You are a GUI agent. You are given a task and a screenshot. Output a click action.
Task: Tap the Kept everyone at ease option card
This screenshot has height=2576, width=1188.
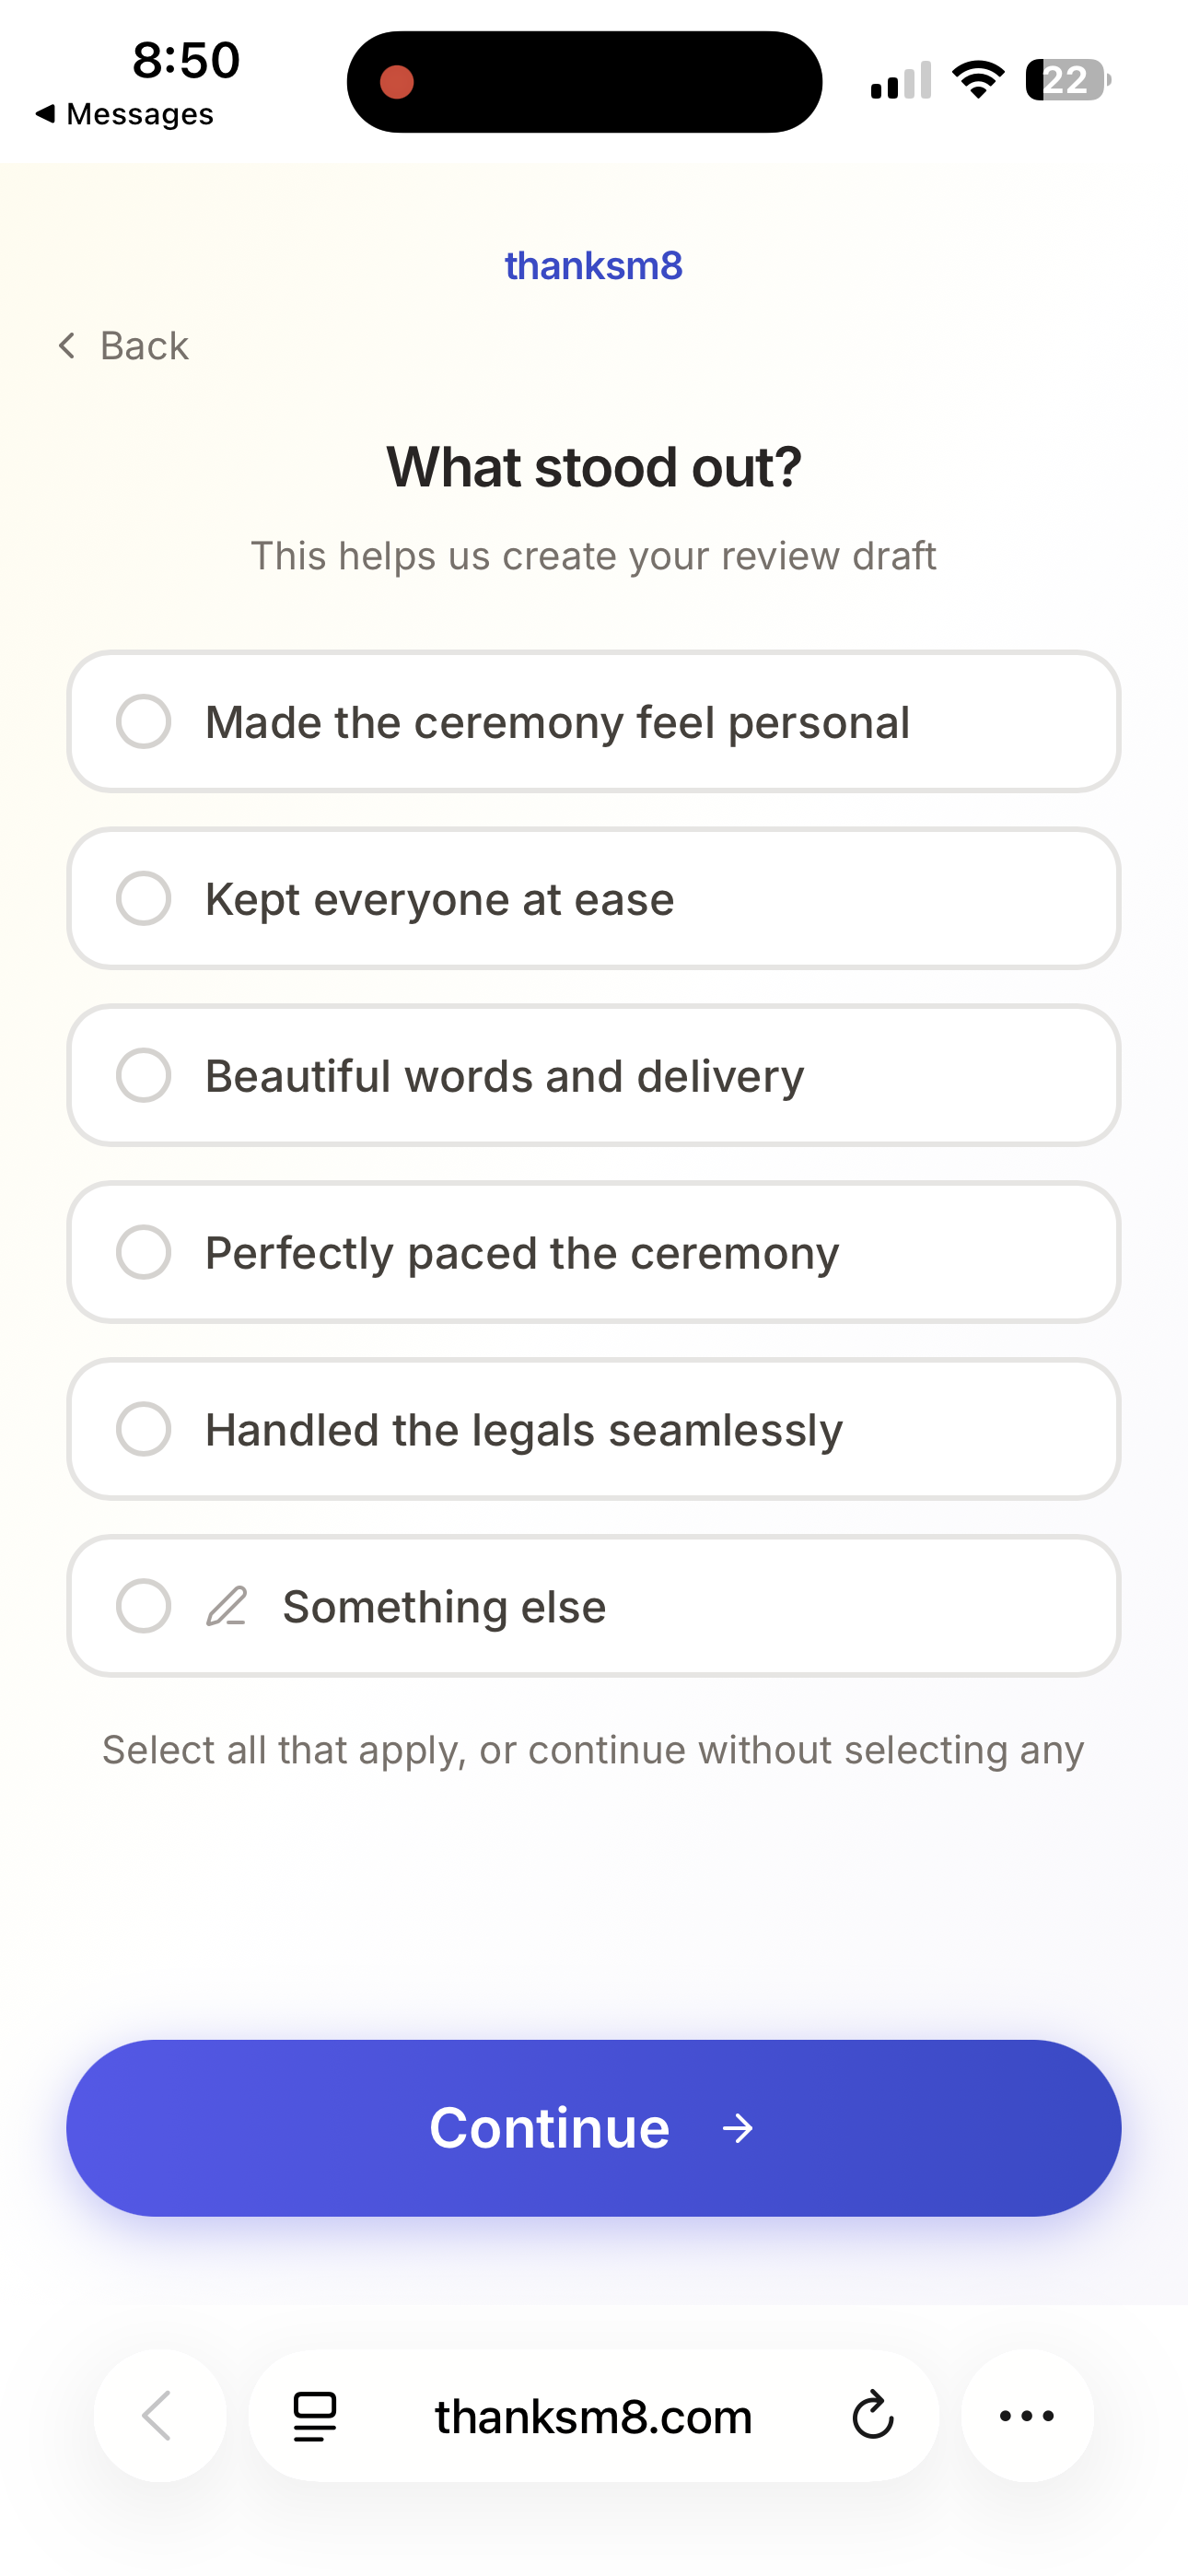[x=594, y=898]
